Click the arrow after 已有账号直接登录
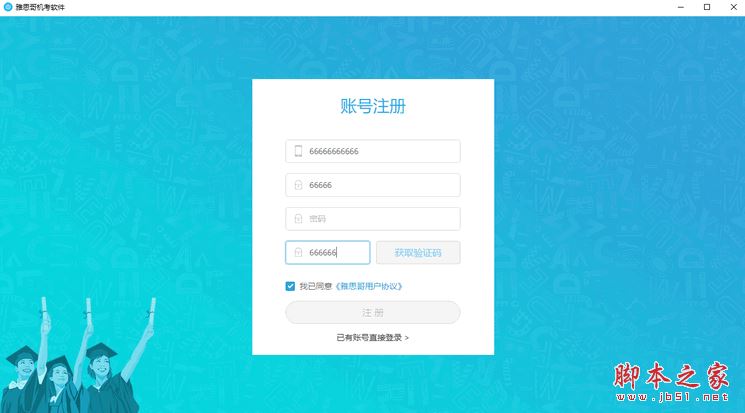Image resolution: width=745 pixels, height=413 pixels. (407, 338)
